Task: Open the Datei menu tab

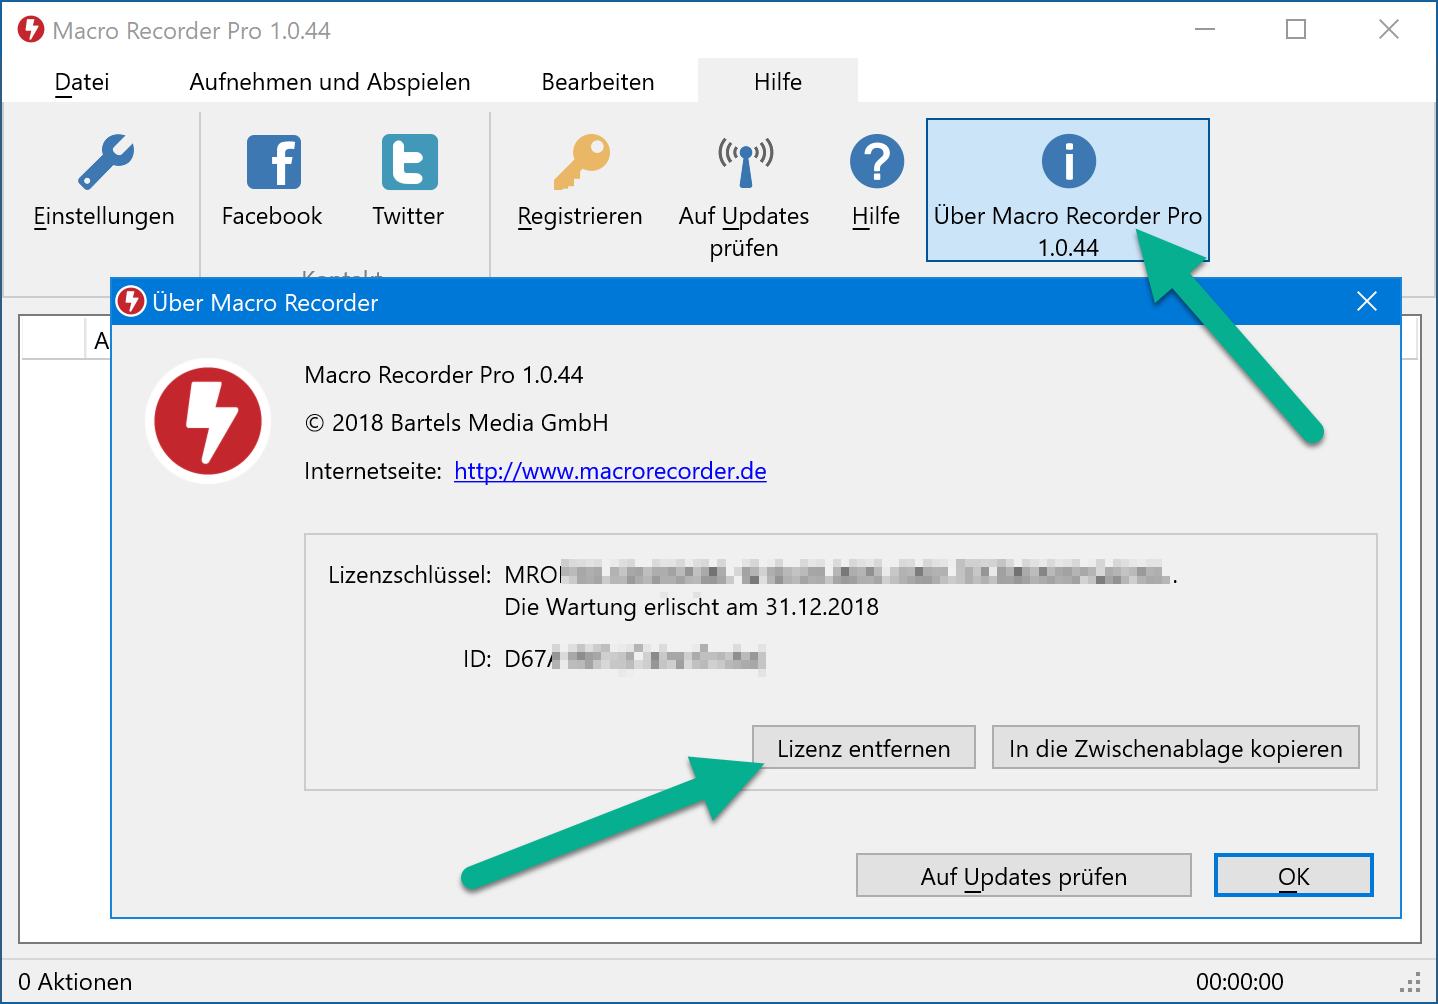Action: click(x=82, y=82)
